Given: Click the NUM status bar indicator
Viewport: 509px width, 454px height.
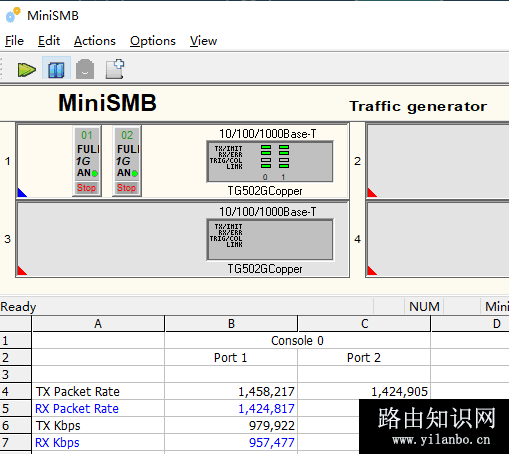Looking at the screenshot, I should pos(424,306).
